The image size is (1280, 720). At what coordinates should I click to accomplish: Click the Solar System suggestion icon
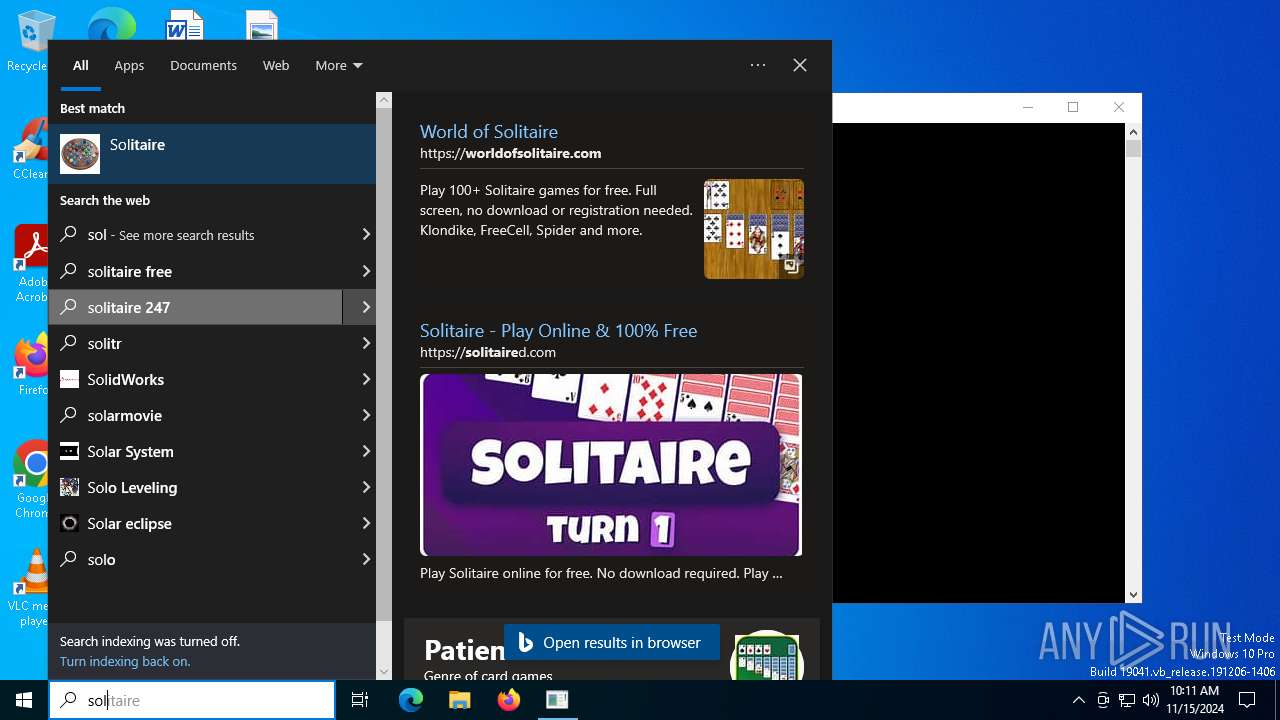pyautogui.click(x=69, y=451)
